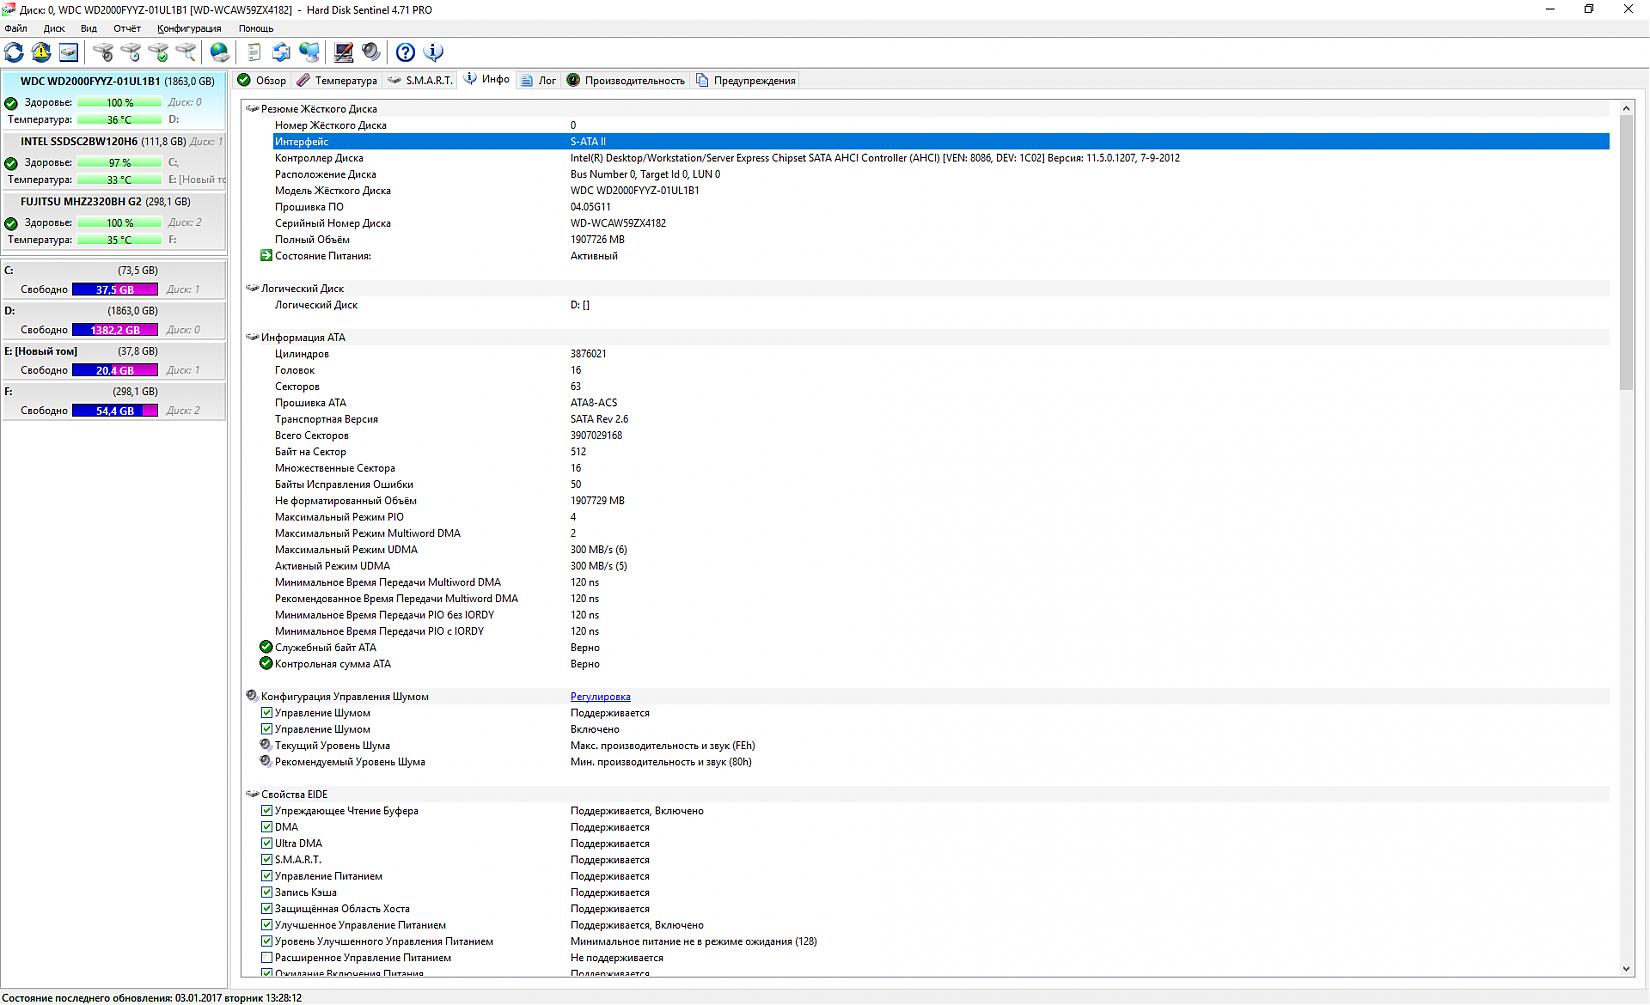
Task: Open the Диск dropdown menu
Action: [54, 29]
